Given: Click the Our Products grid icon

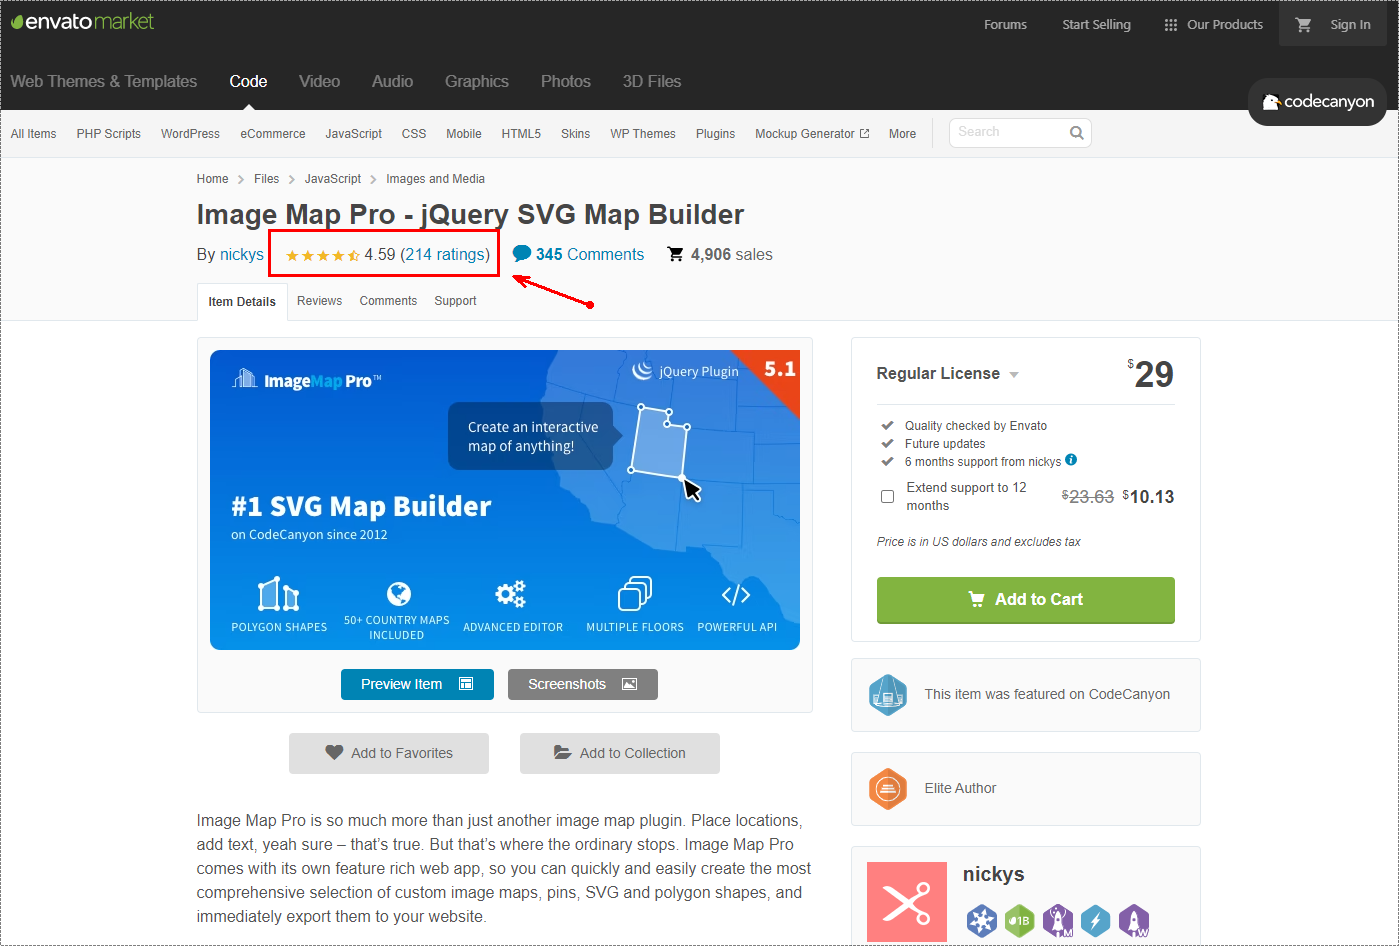Looking at the screenshot, I should (x=1171, y=25).
